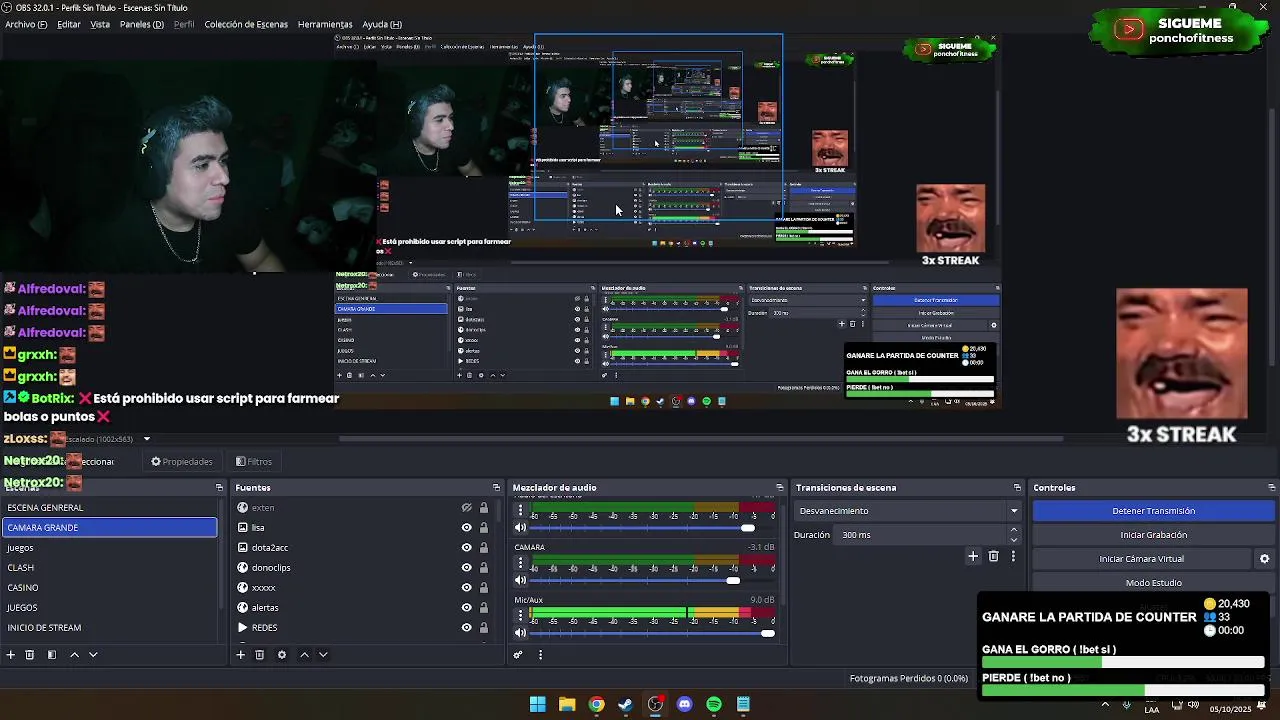The width and height of the screenshot is (1280, 720).
Task: Open the Colección de Escenas menu
Action: (246, 24)
